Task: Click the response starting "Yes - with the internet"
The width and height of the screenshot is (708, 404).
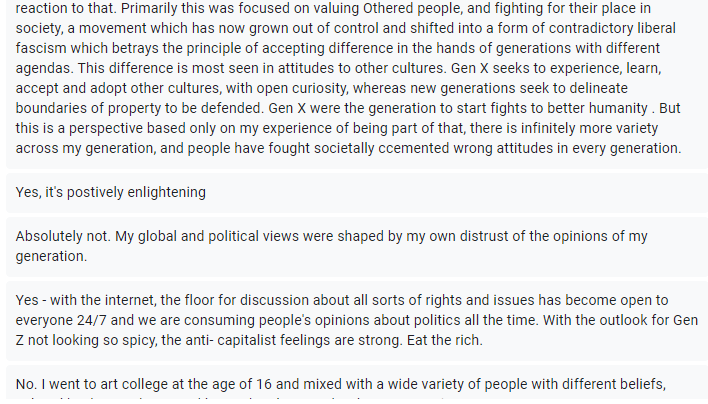Action: pyautogui.click(x=342, y=320)
